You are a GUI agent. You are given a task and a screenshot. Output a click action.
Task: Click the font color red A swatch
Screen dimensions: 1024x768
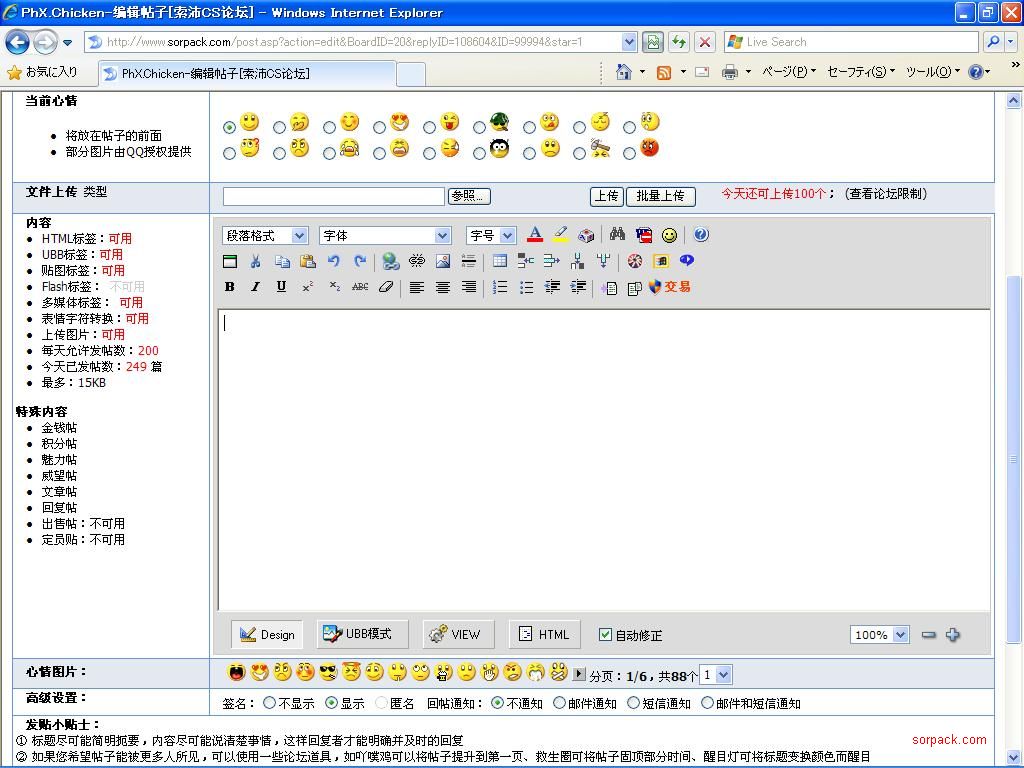click(x=535, y=235)
